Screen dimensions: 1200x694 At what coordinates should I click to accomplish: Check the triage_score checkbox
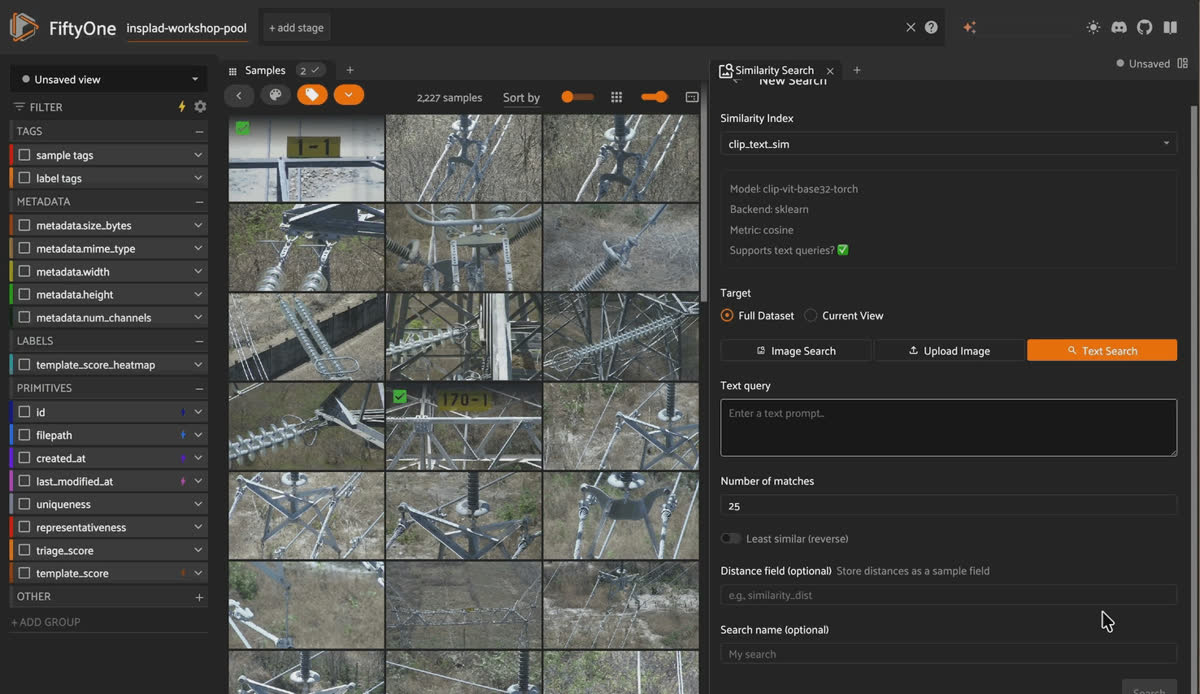pos(25,550)
